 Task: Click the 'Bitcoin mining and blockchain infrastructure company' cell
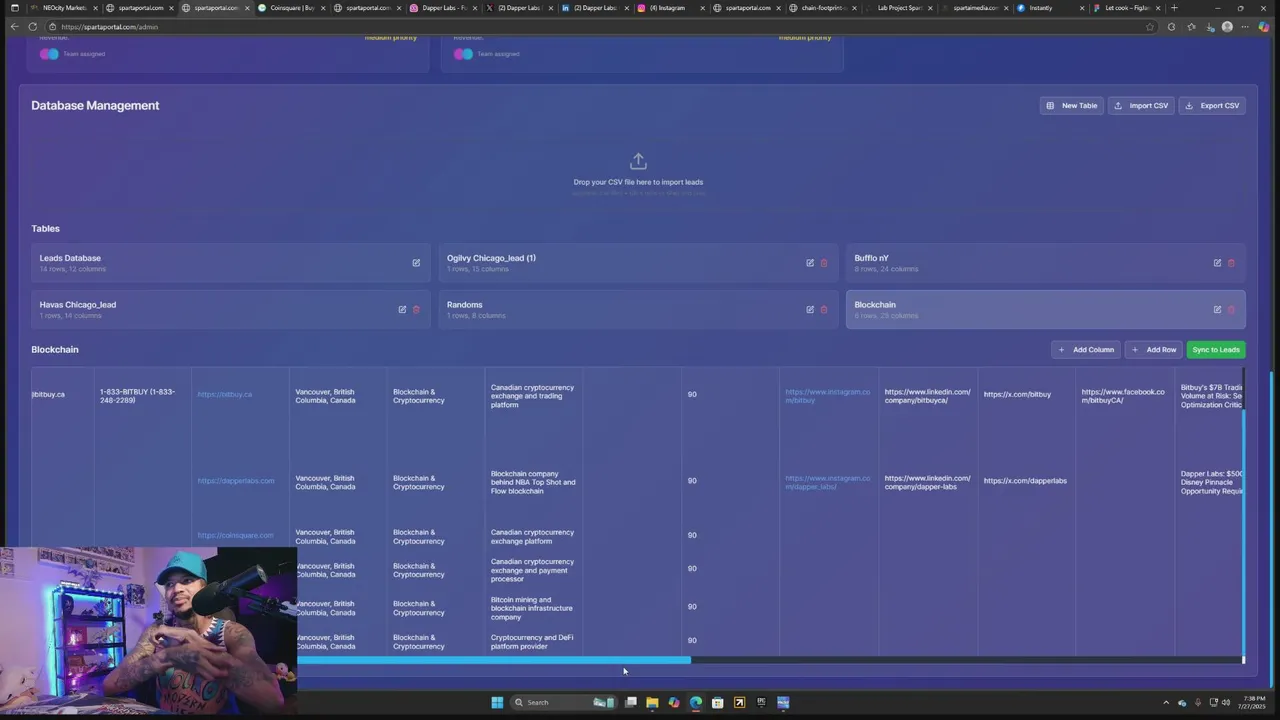(532, 608)
